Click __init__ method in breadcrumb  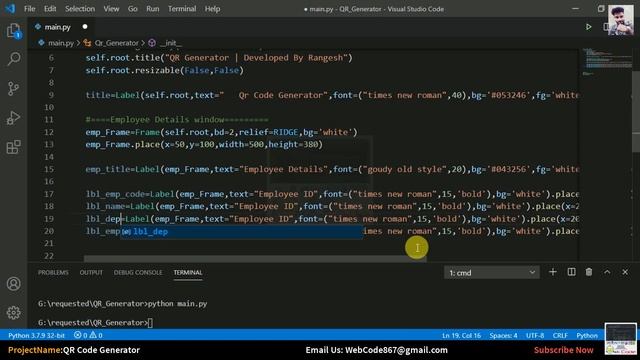coord(170,43)
